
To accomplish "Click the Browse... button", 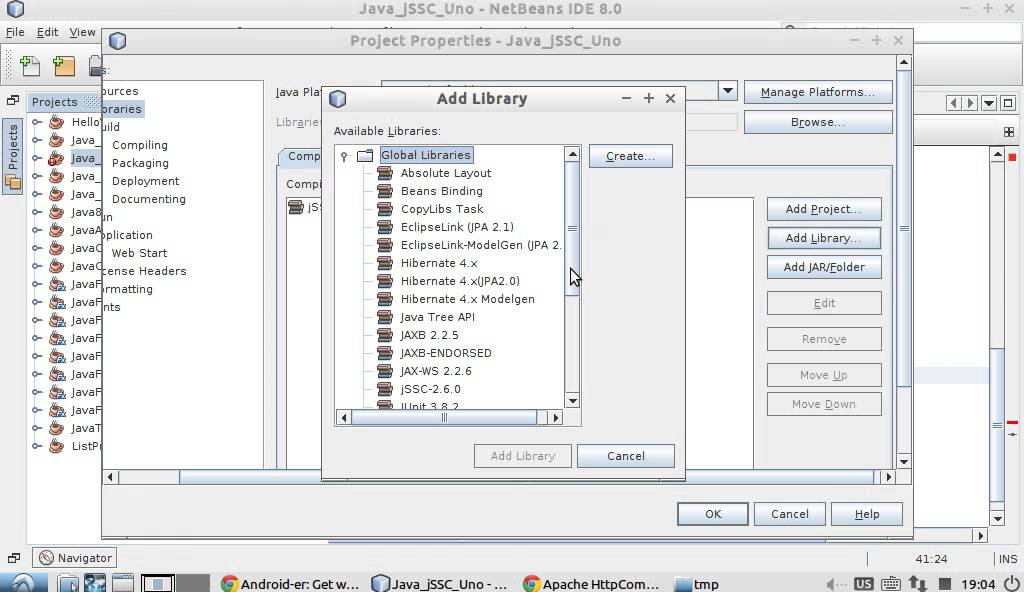I will (x=818, y=122).
